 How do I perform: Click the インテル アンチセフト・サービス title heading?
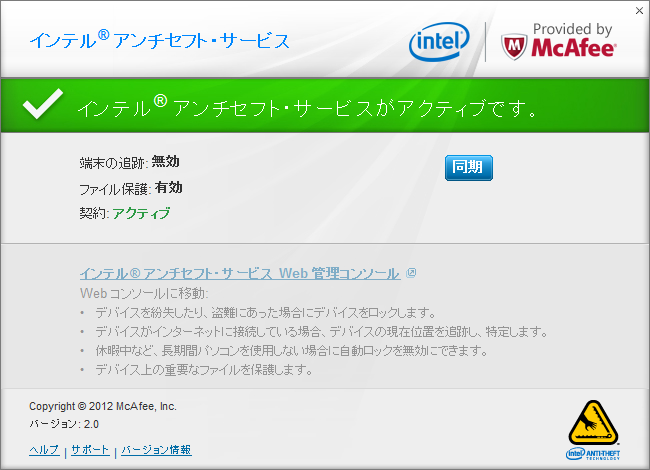160,40
